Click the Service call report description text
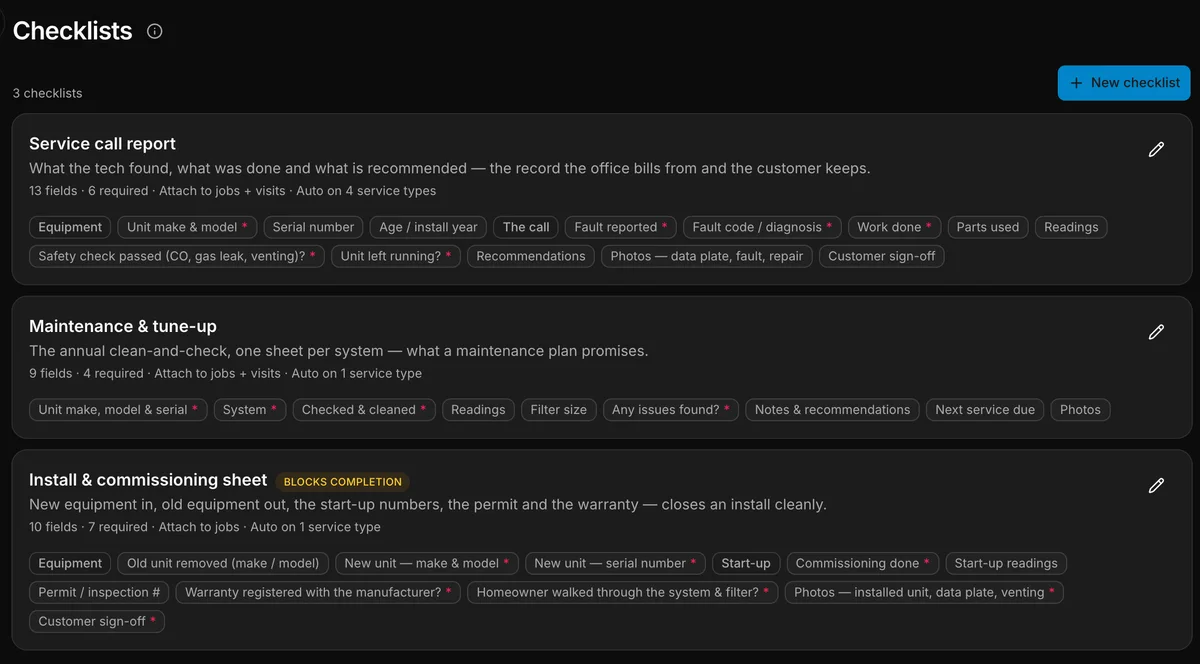Image resolution: width=1200 pixels, height=664 pixels. coord(450,168)
